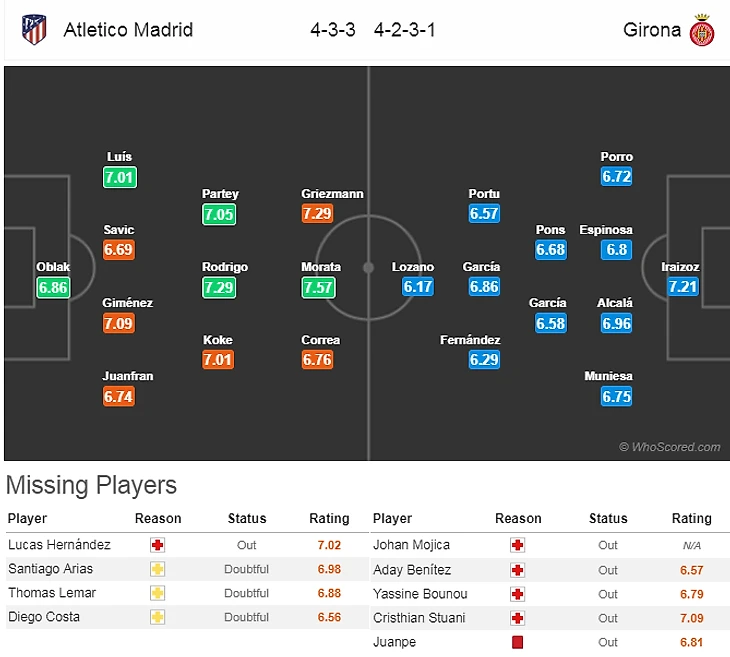This screenshot has height=657, width=730.
Task: Click Cristhian Stuani's red injury icon
Action: click(517, 618)
